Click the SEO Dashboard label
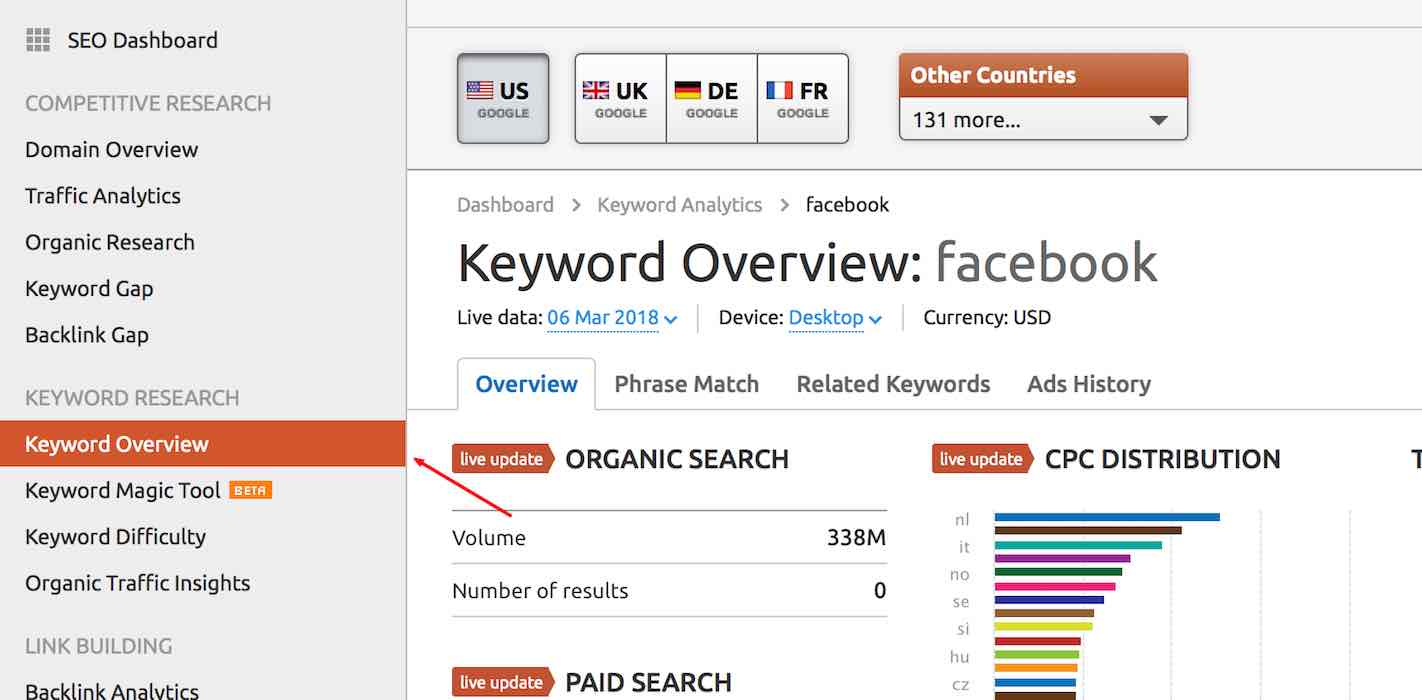Viewport: 1422px width, 700px height. point(142,41)
